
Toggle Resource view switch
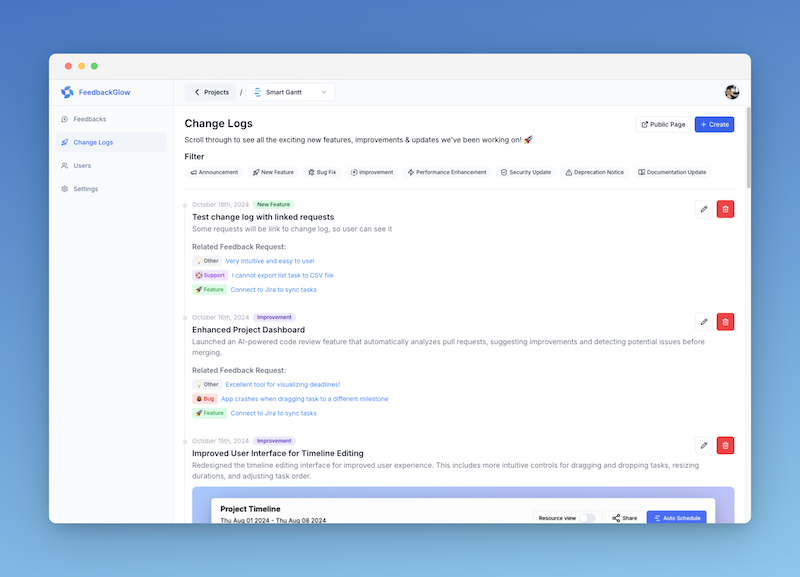click(x=587, y=518)
